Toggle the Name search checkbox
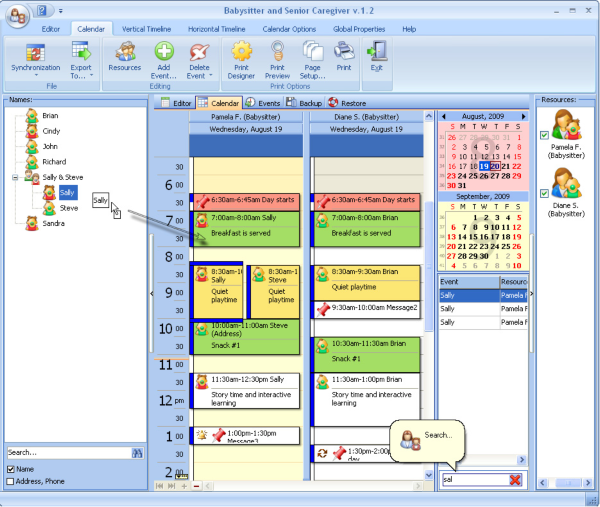The image size is (600, 507). point(11,469)
